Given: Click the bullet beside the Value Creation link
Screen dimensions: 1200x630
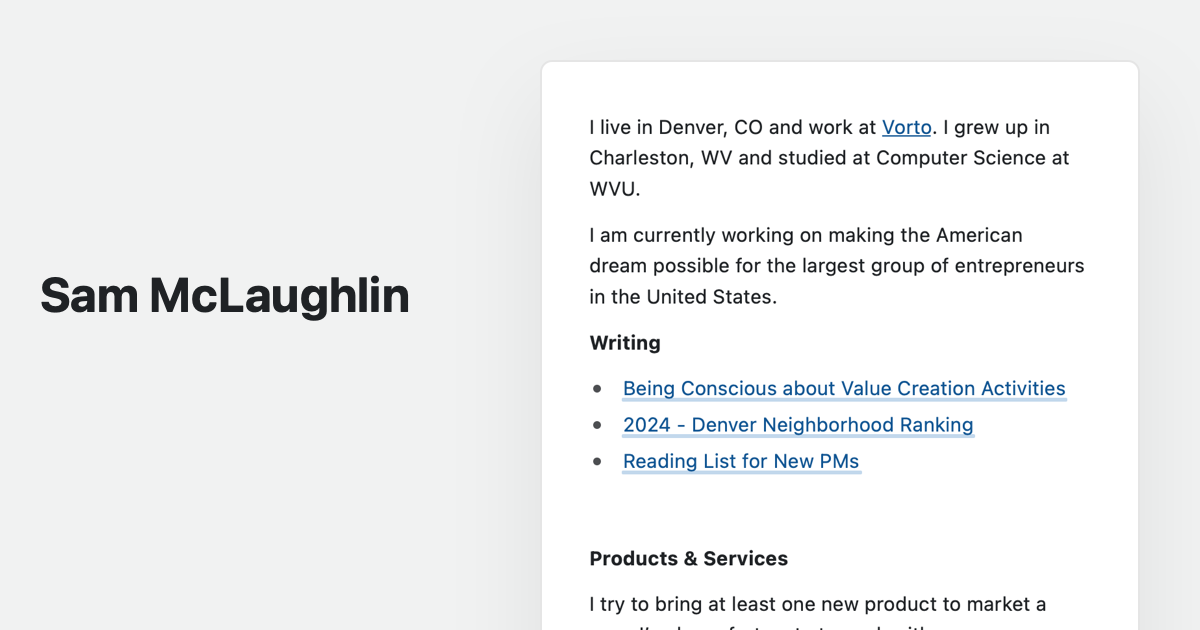Looking at the screenshot, I should tap(598, 388).
